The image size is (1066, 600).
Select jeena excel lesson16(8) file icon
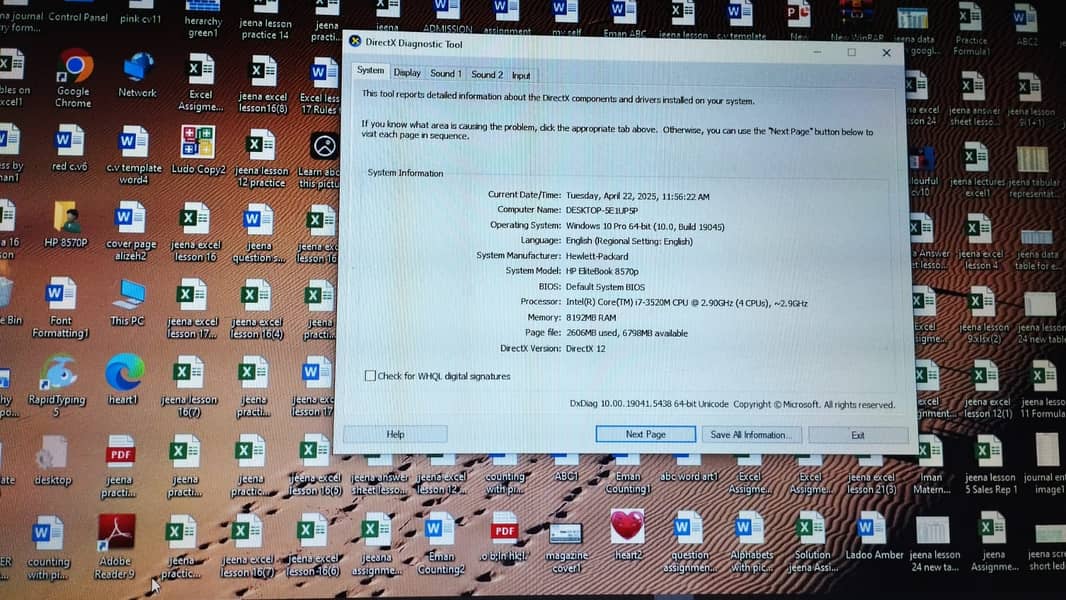[263, 84]
